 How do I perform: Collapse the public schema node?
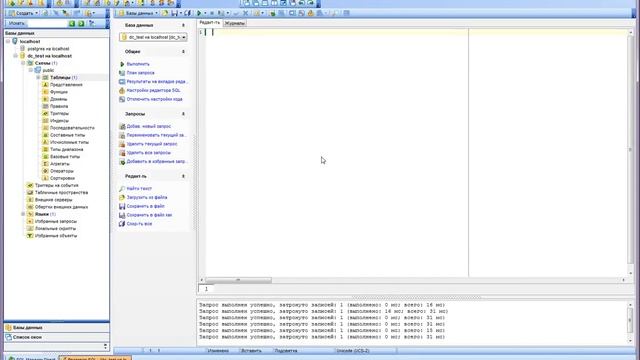coord(31,70)
